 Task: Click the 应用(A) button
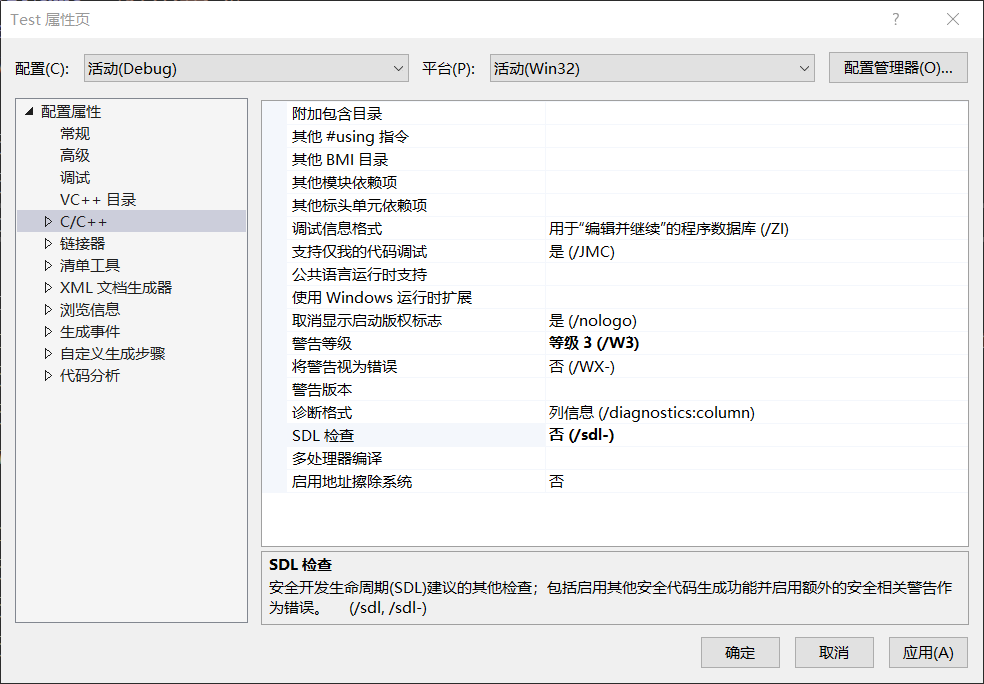[928, 653]
